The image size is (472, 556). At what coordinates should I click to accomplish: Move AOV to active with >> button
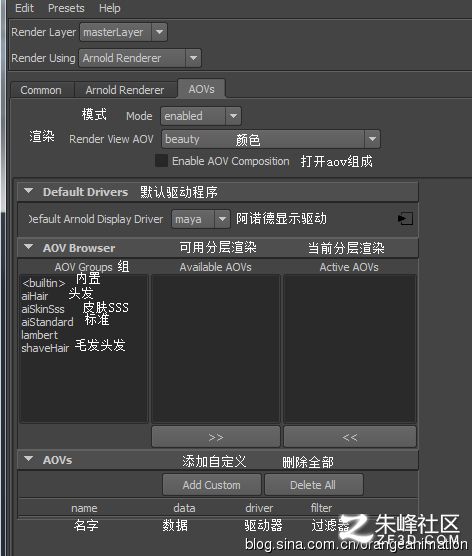(216, 437)
